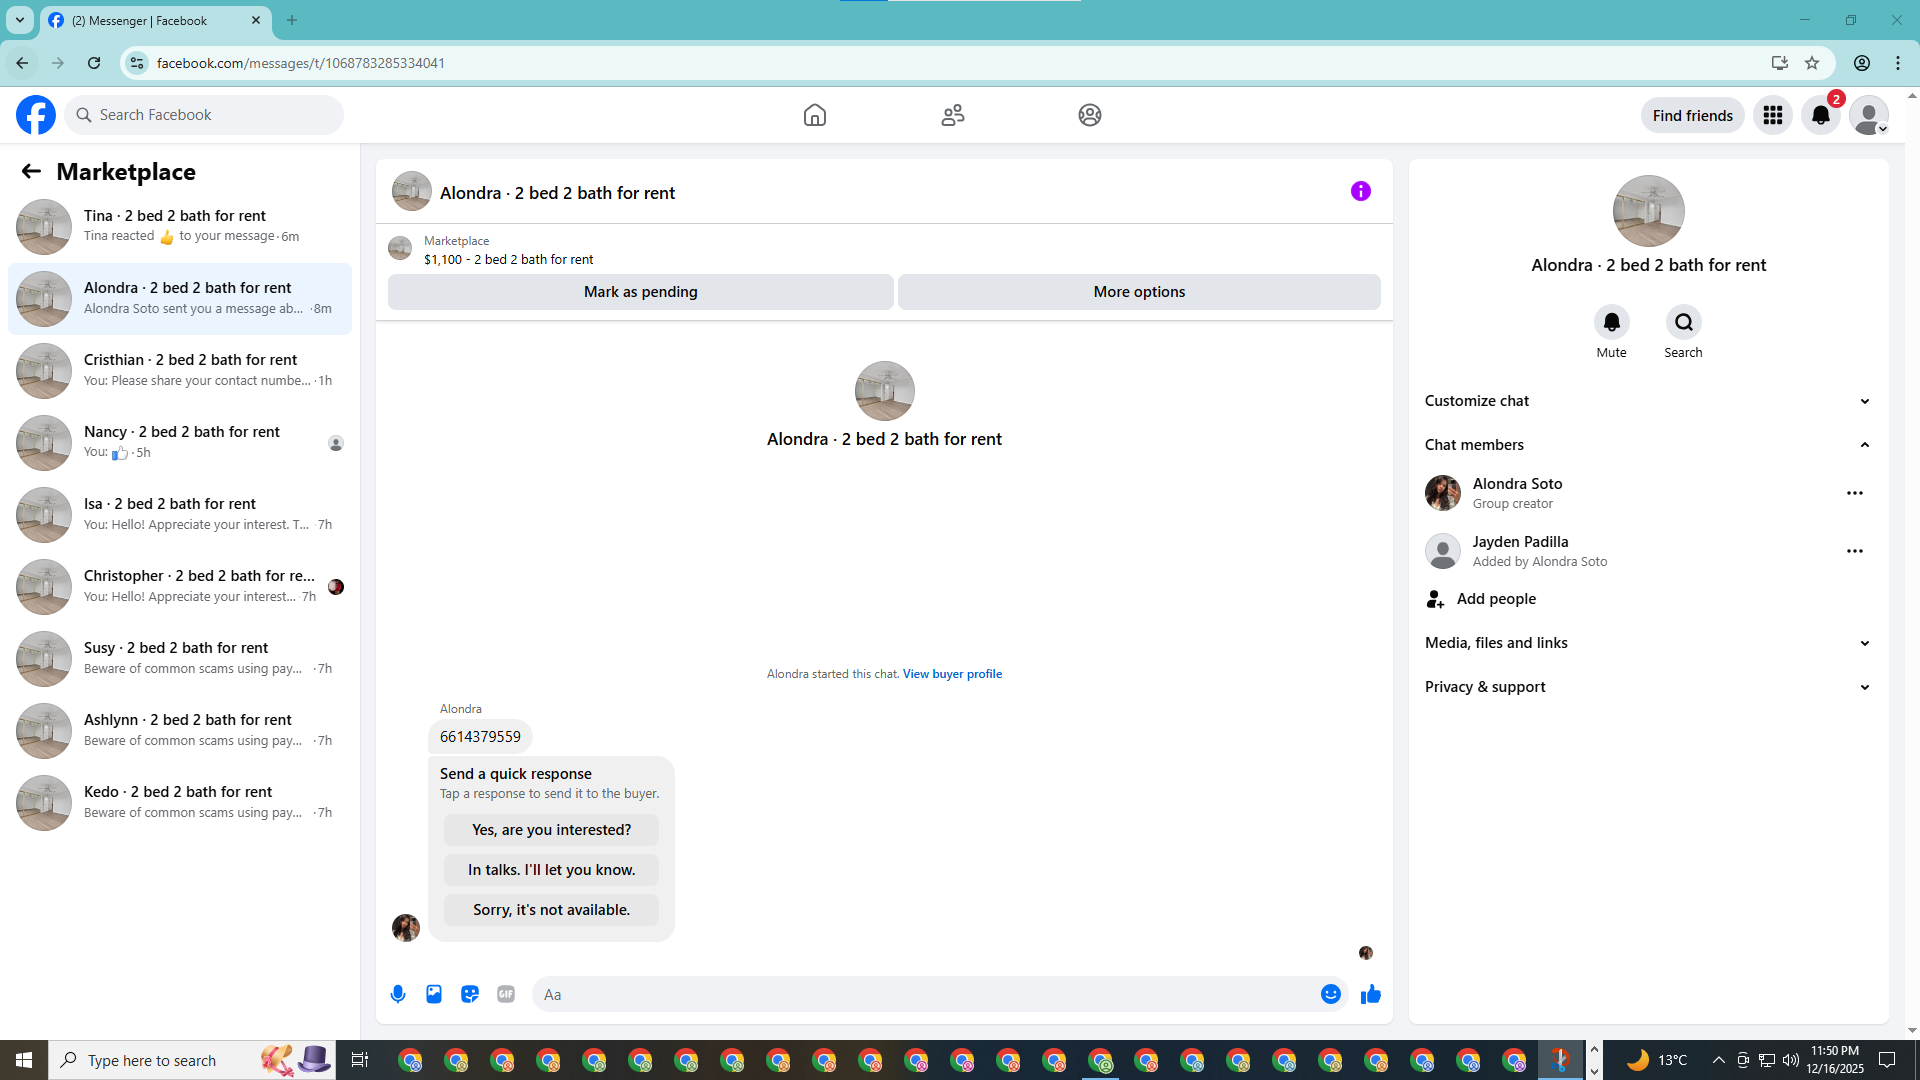Open the account profile menu
This screenshot has width=1920, height=1080.
[x=1868, y=115]
